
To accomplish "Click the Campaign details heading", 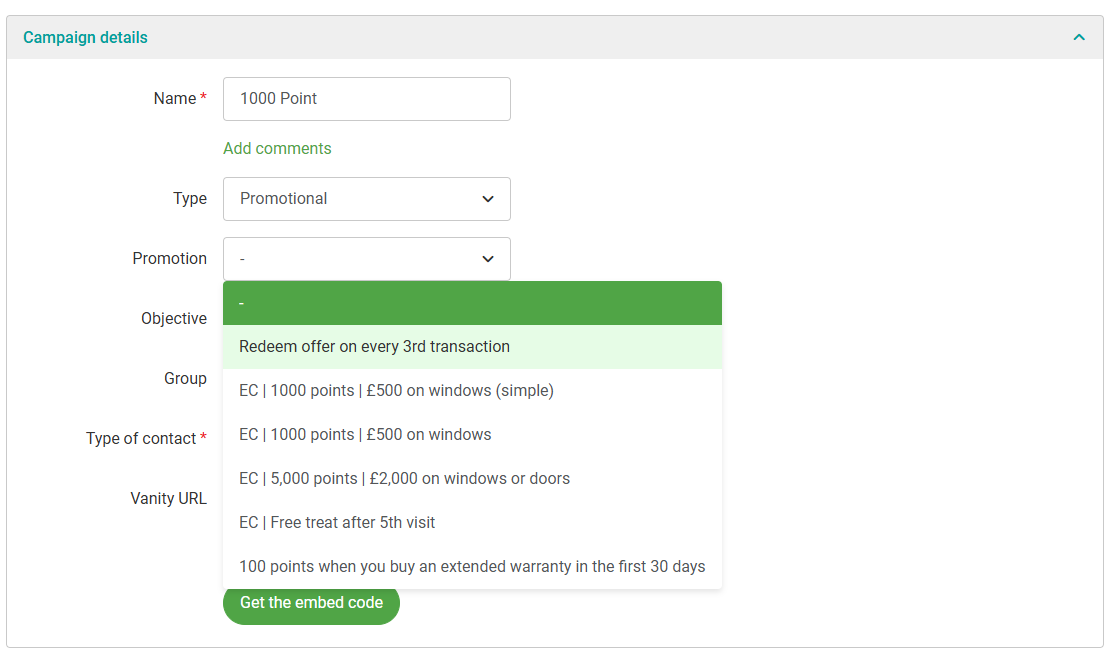I will pos(85,38).
